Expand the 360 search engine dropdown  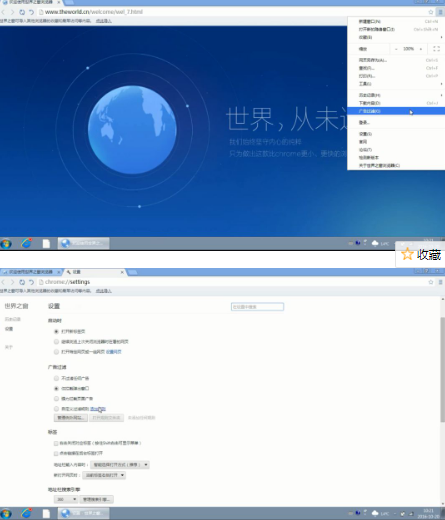click(66, 499)
